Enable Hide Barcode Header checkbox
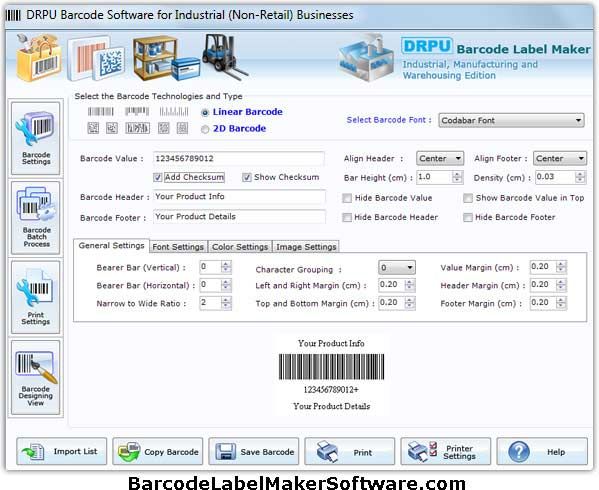Viewport: 599px width, 490px height. pyautogui.click(x=347, y=218)
